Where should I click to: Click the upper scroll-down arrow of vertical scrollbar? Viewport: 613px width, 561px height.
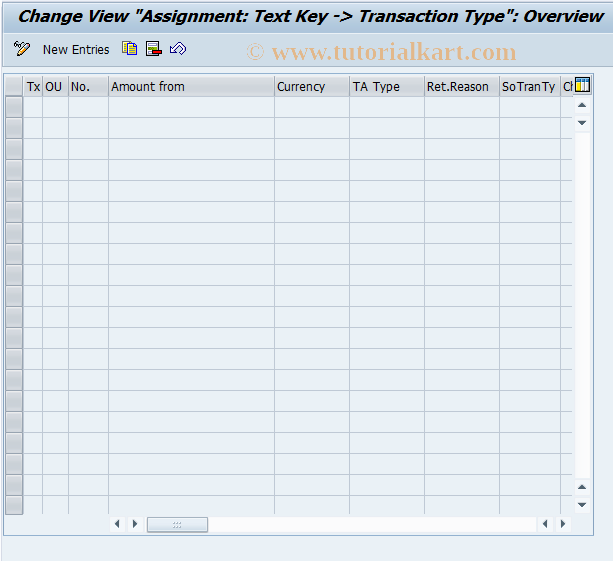click(582, 123)
